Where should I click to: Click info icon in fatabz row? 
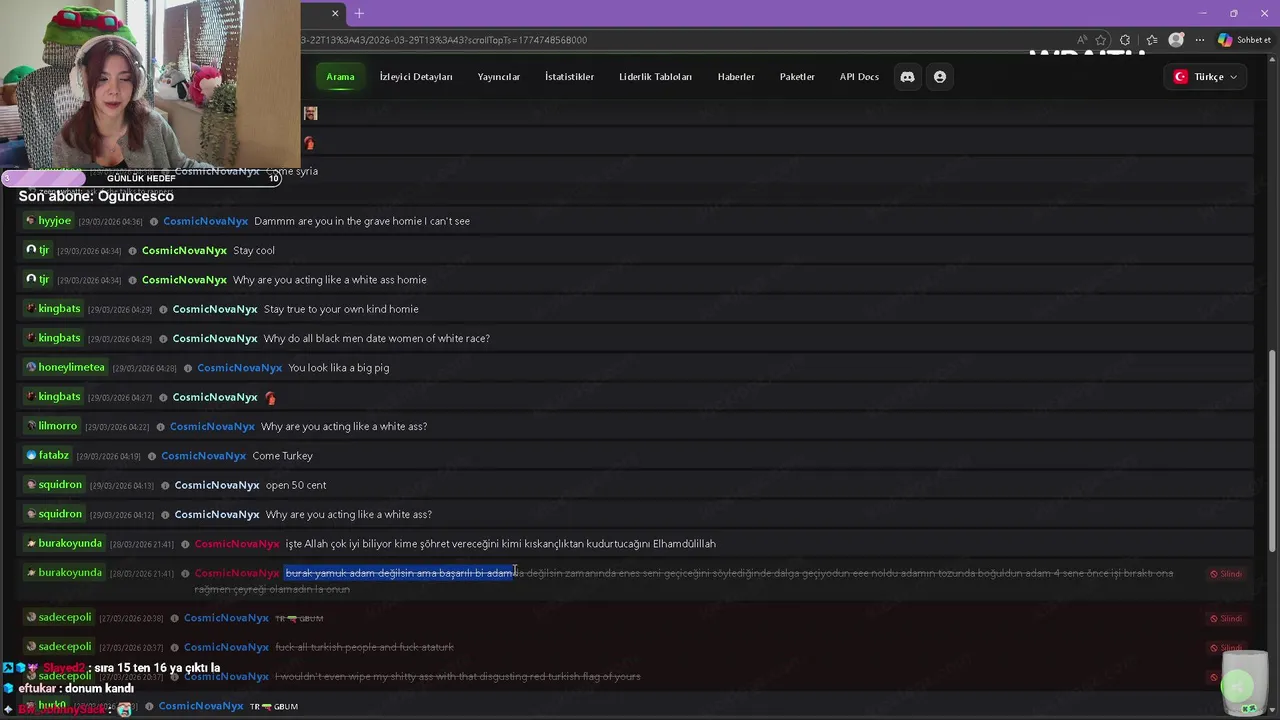(x=152, y=456)
